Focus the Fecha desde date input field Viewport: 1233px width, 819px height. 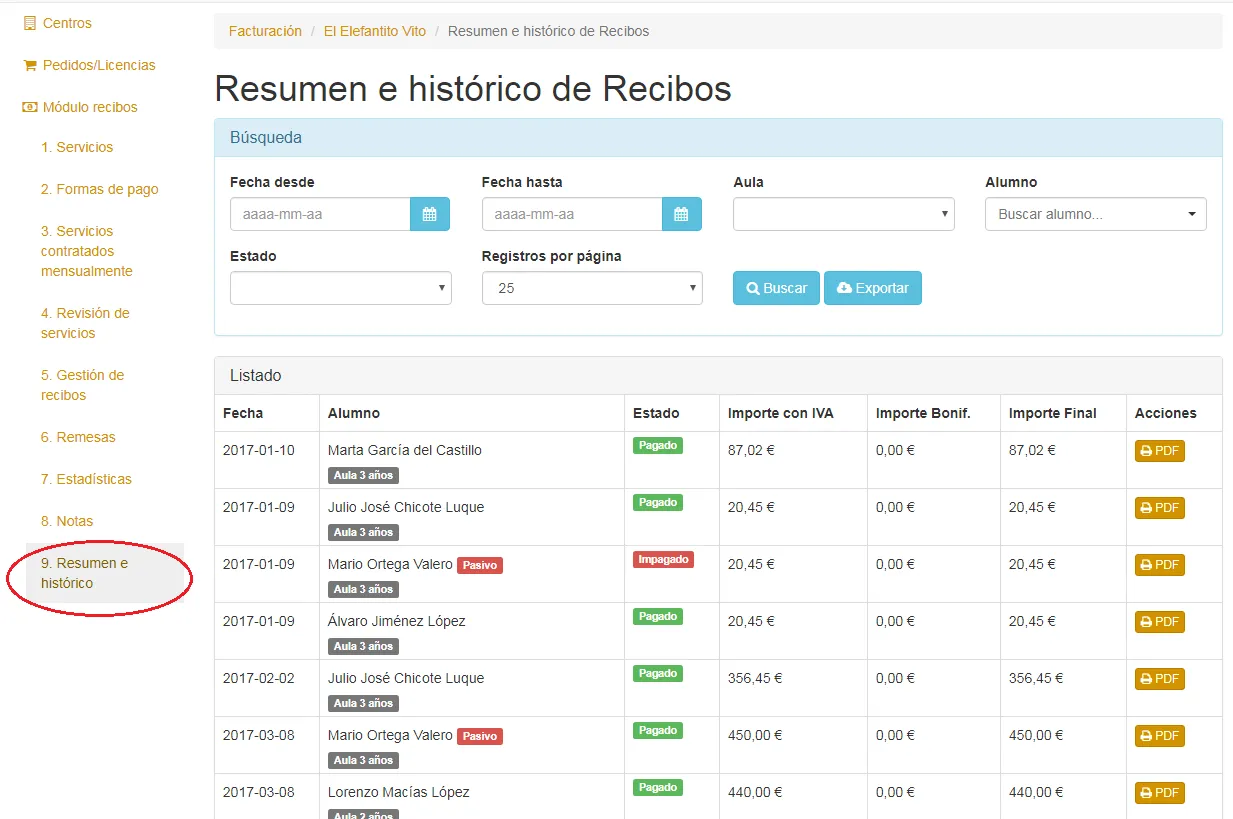coord(320,214)
